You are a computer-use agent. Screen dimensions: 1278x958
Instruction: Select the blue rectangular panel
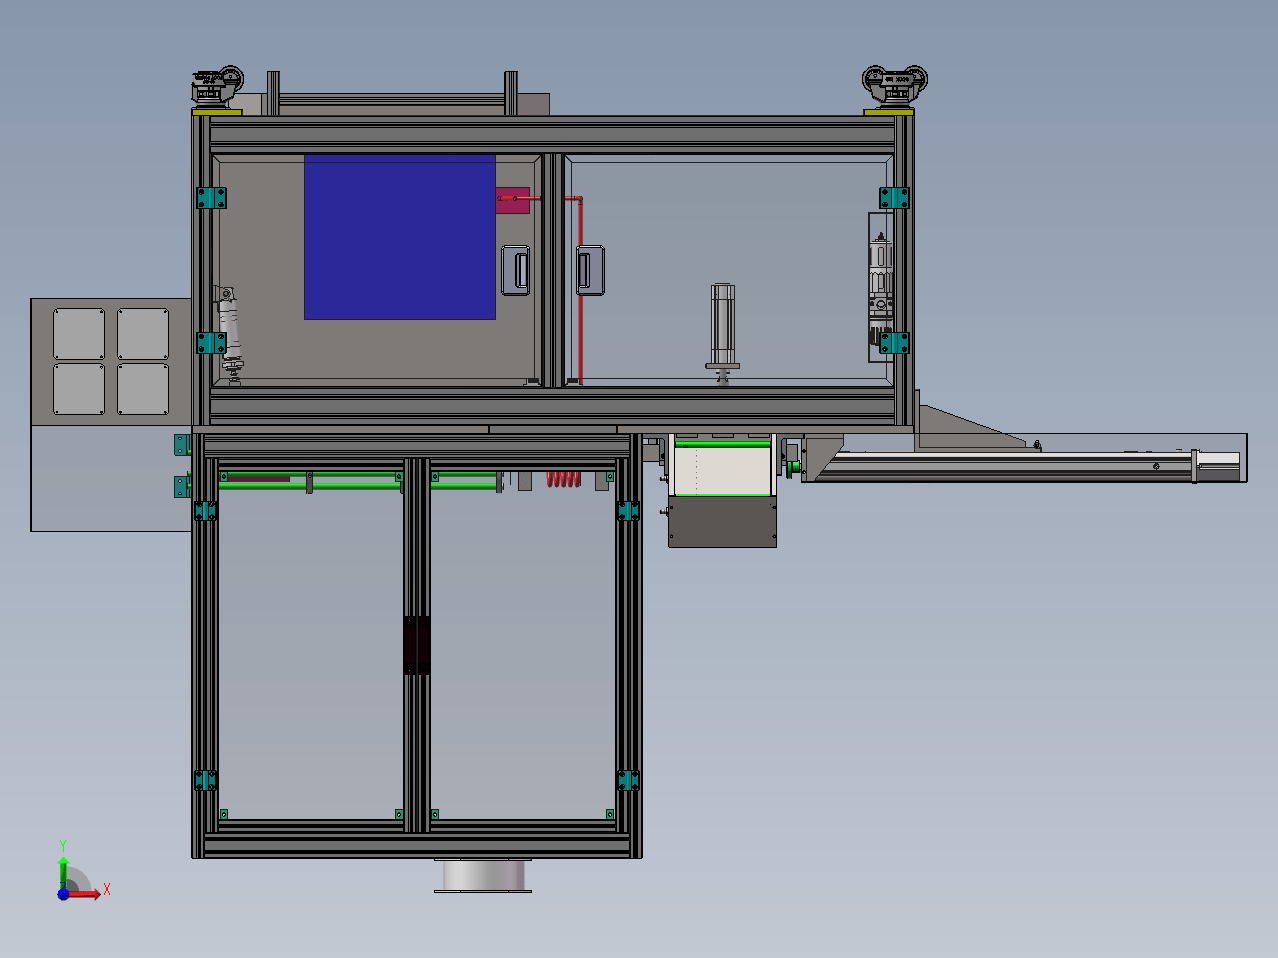[x=400, y=237]
